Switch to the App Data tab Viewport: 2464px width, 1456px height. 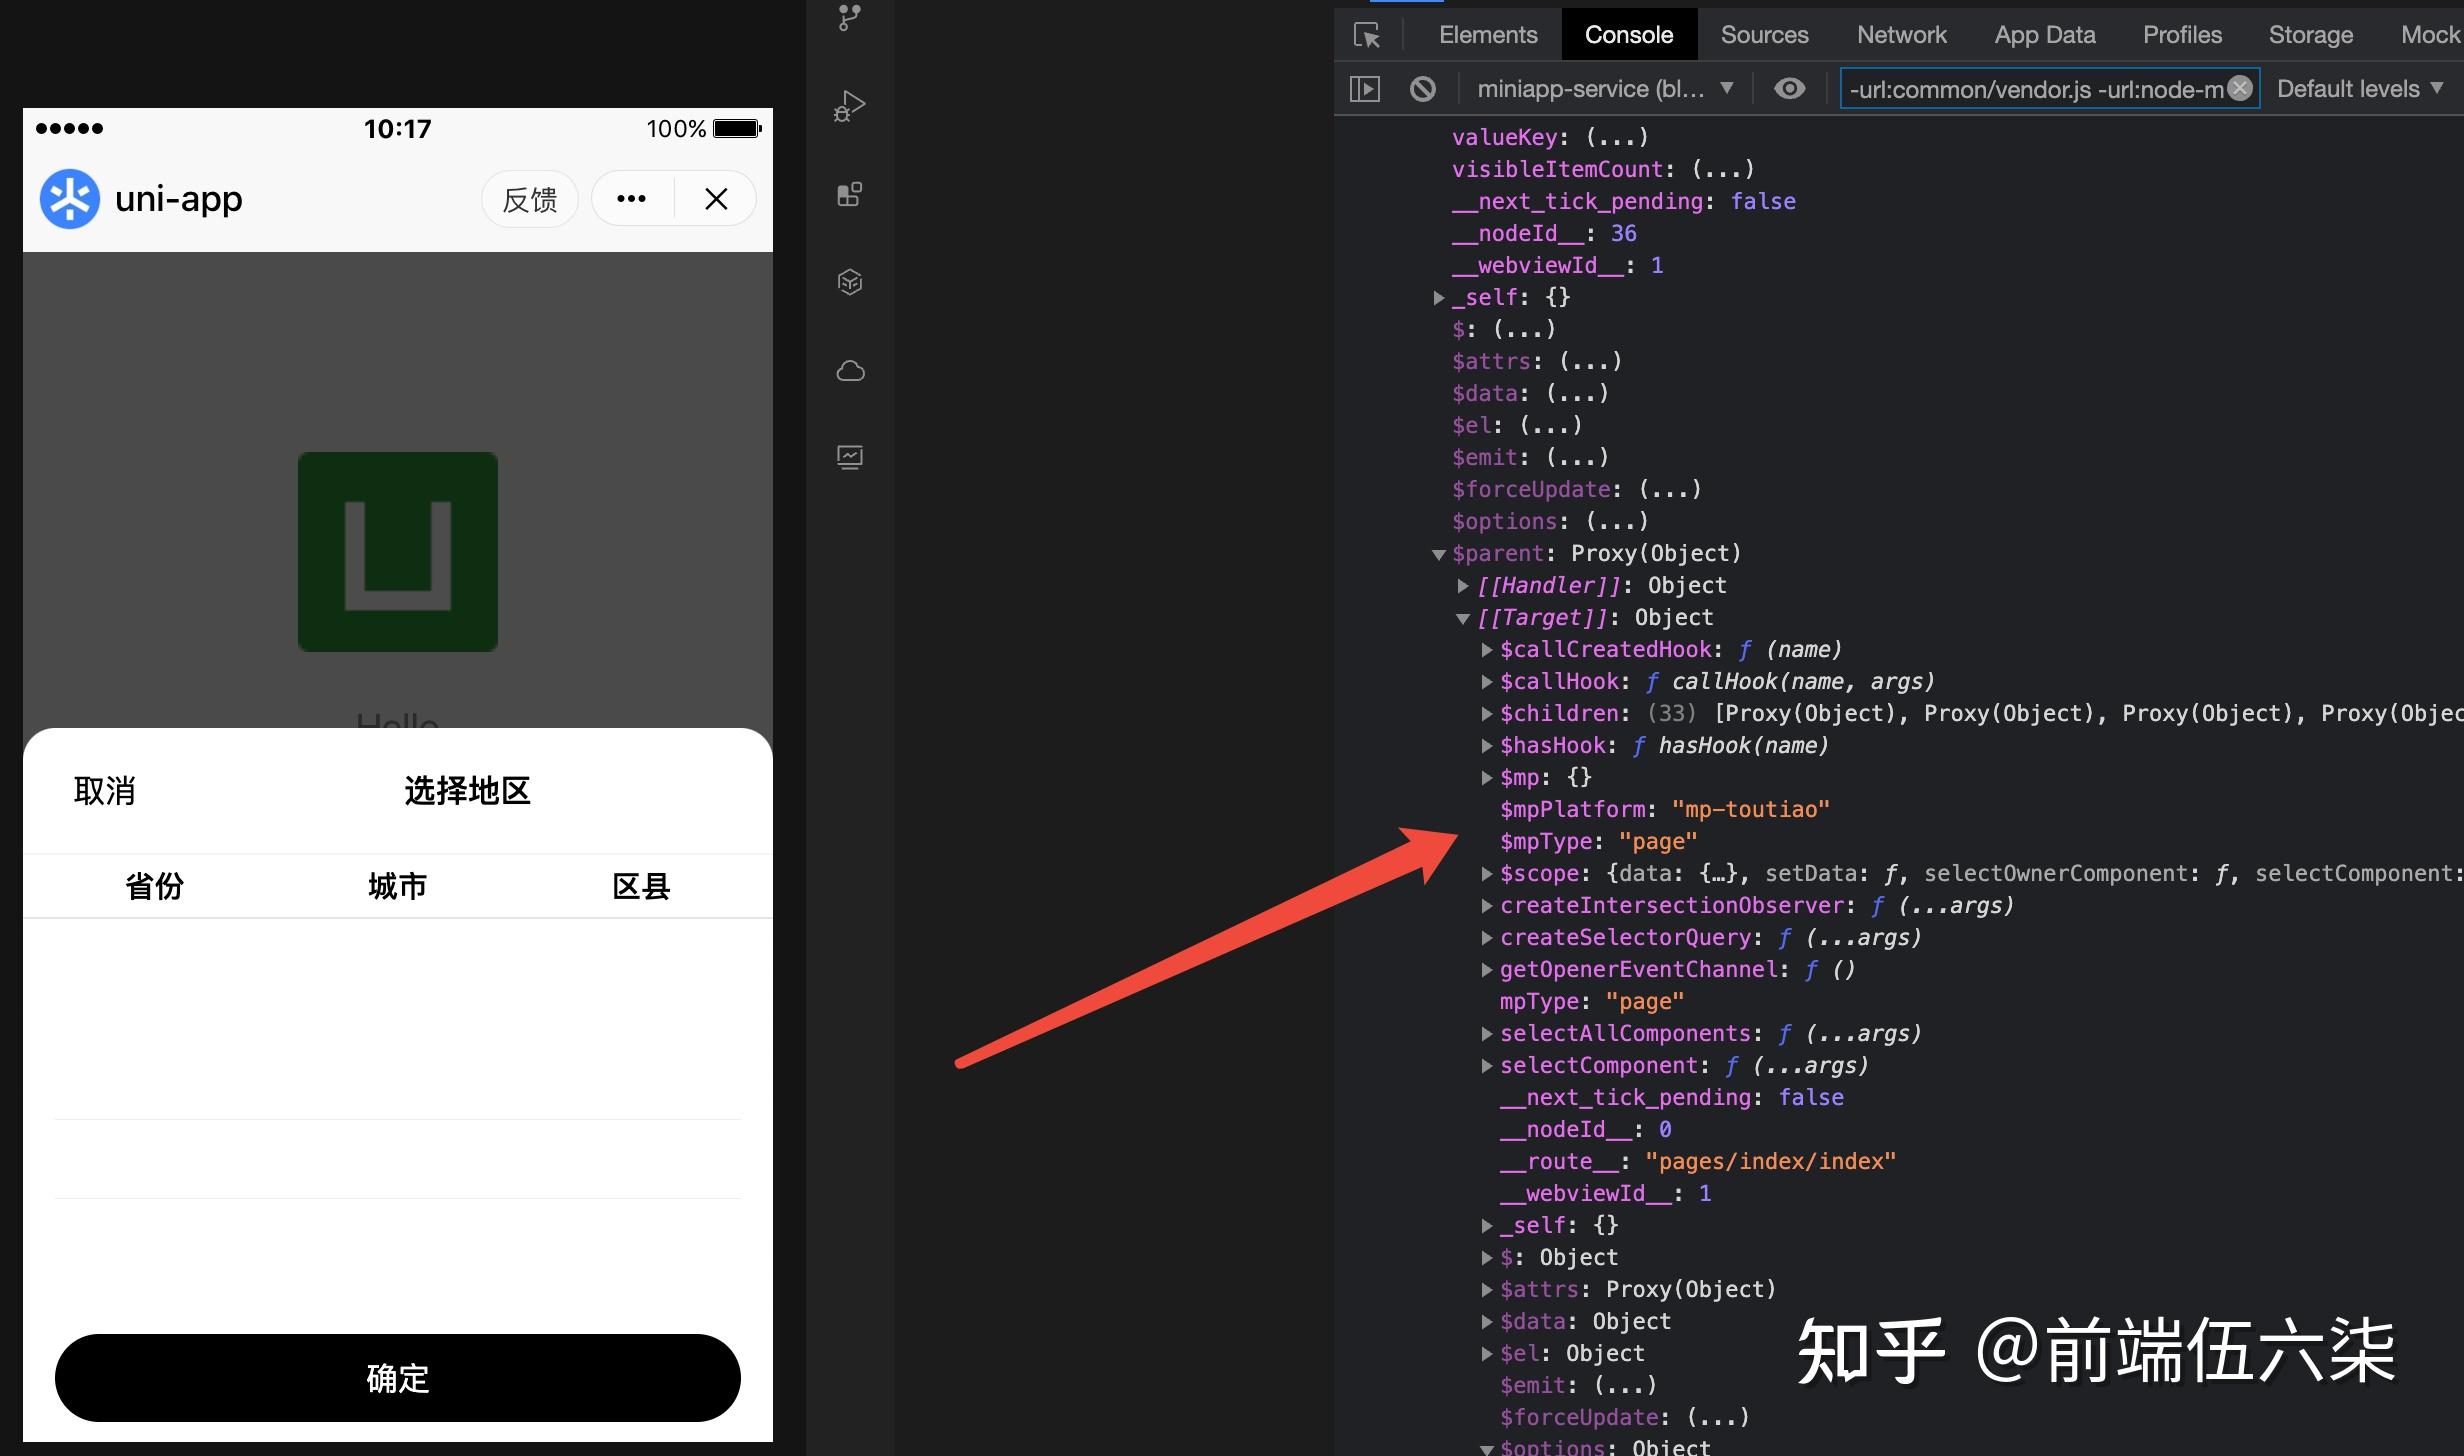(2045, 35)
